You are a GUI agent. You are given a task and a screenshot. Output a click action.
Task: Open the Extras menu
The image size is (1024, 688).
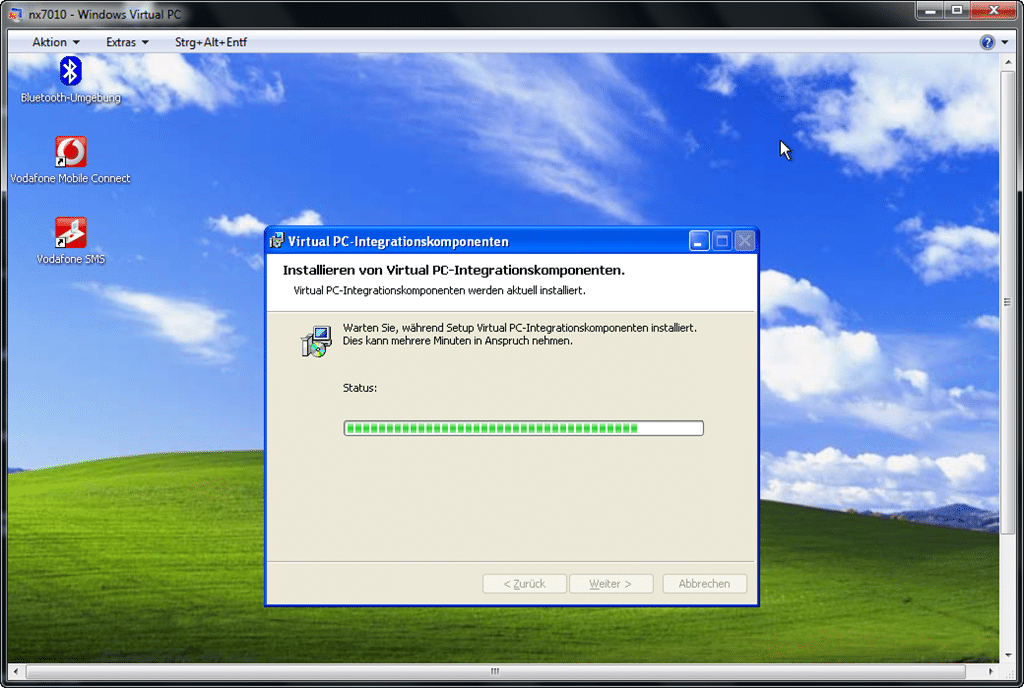click(x=127, y=42)
